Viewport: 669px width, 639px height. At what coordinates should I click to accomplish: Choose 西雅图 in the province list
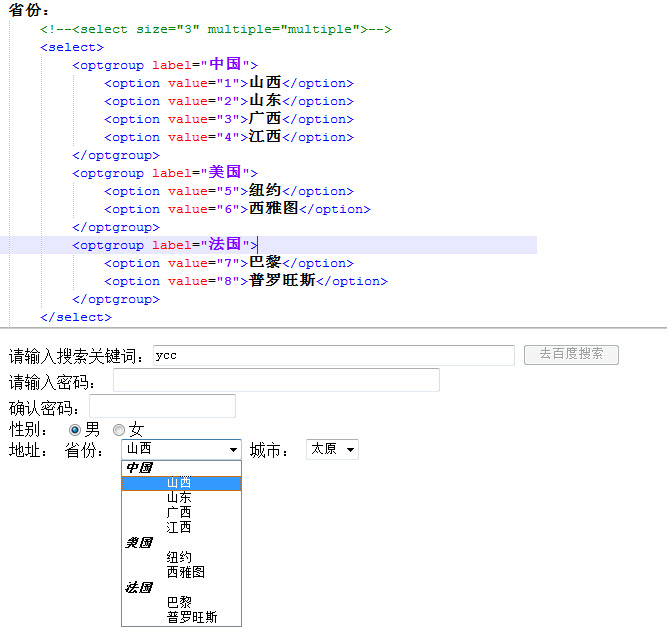point(181,572)
